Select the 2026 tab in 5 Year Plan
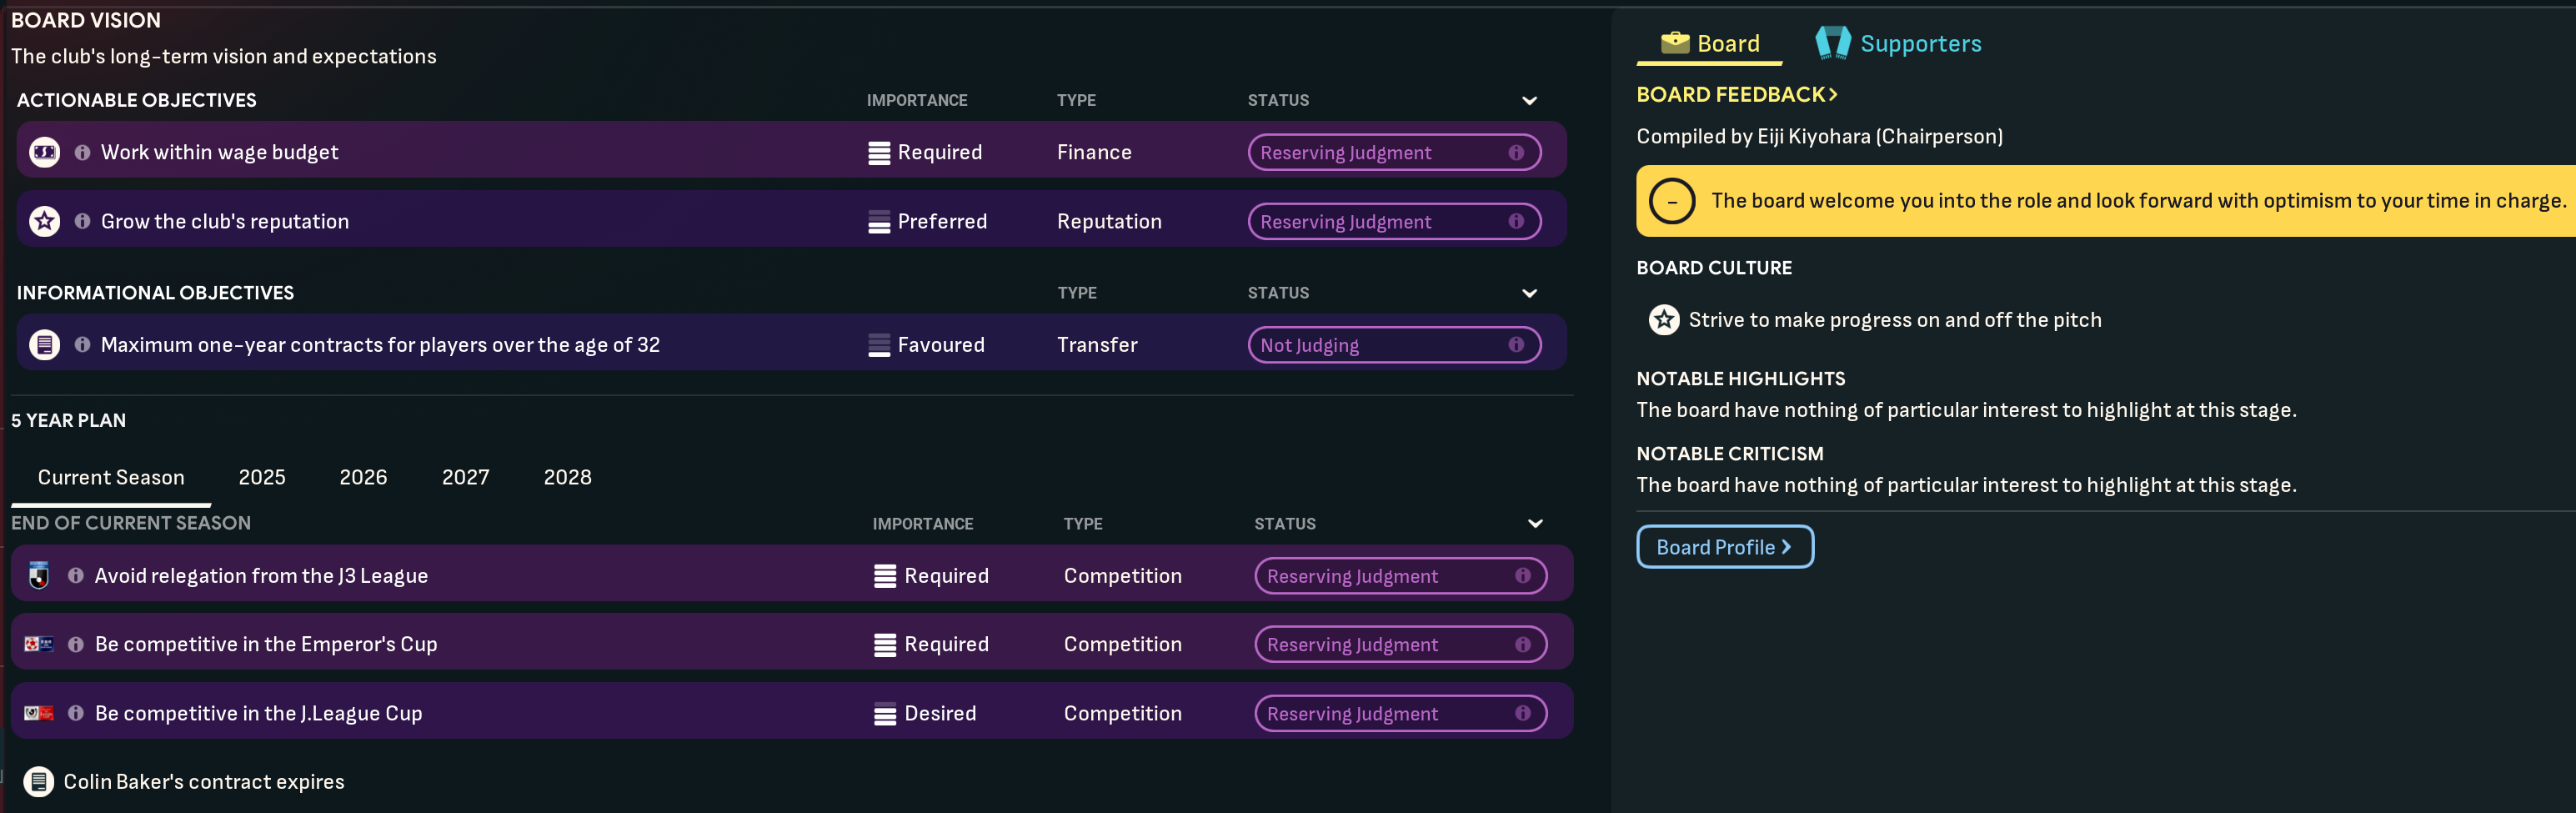2576x813 pixels. (x=363, y=477)
